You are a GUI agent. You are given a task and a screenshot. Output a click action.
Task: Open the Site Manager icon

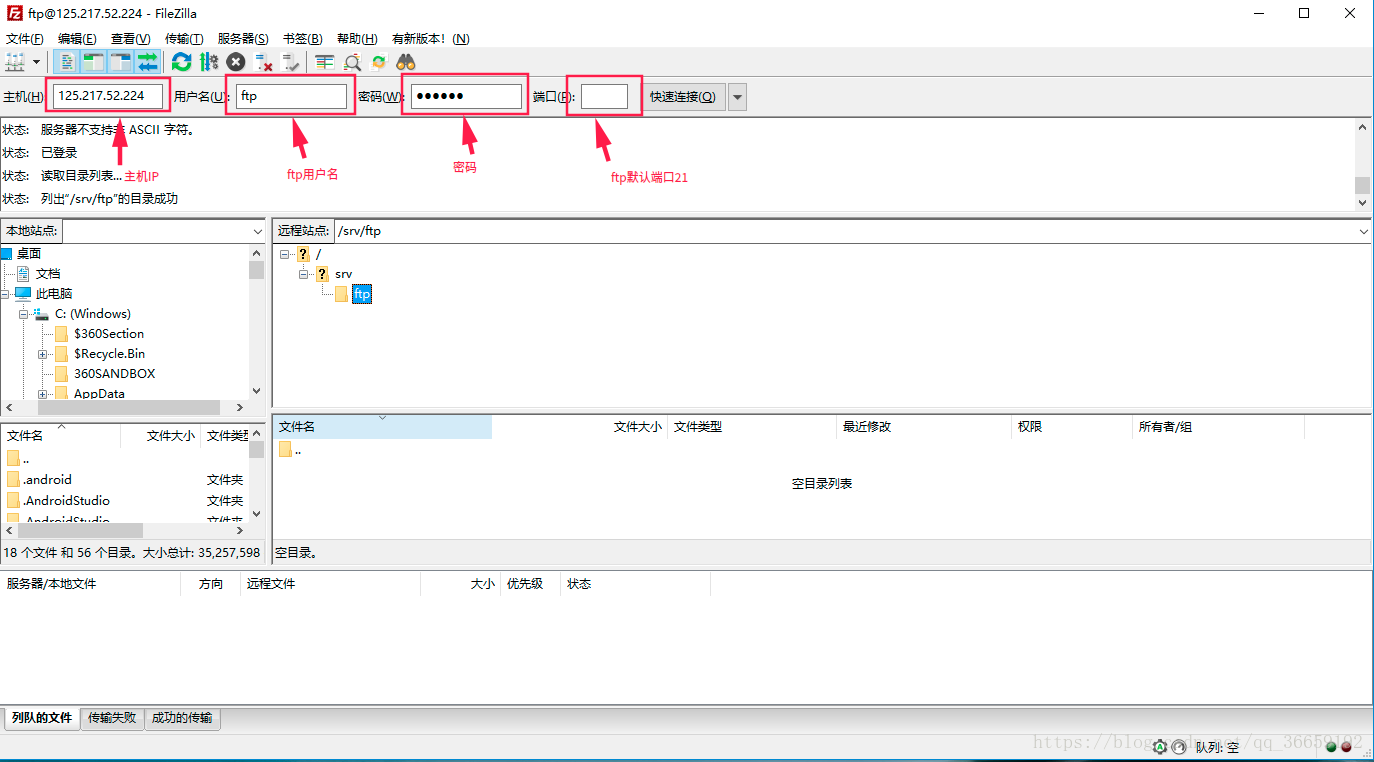[x=15, y=62]
